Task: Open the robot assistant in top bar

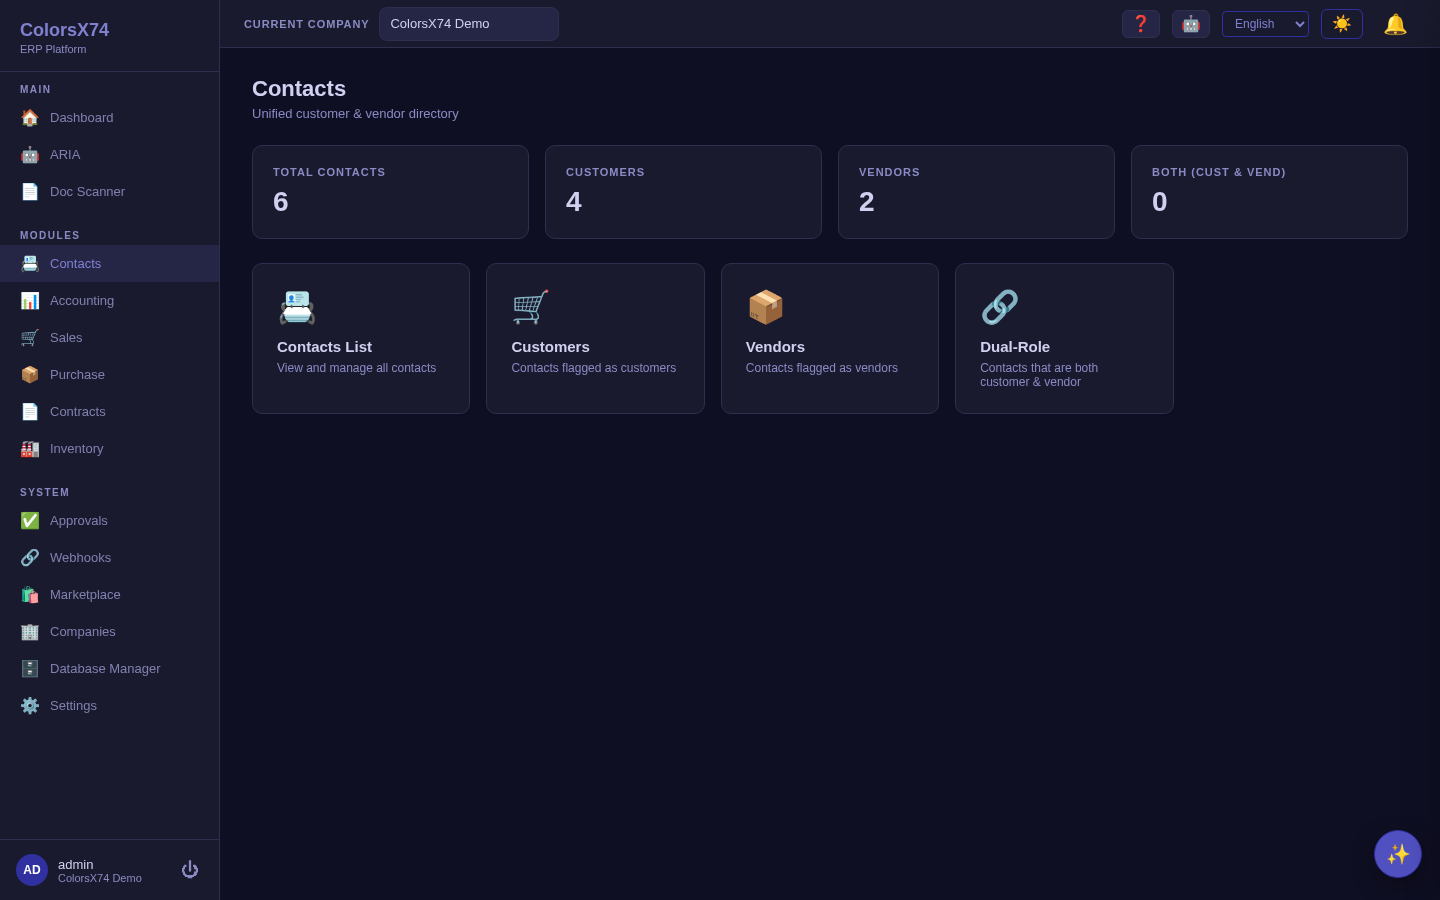Action: pos(1191,24)
